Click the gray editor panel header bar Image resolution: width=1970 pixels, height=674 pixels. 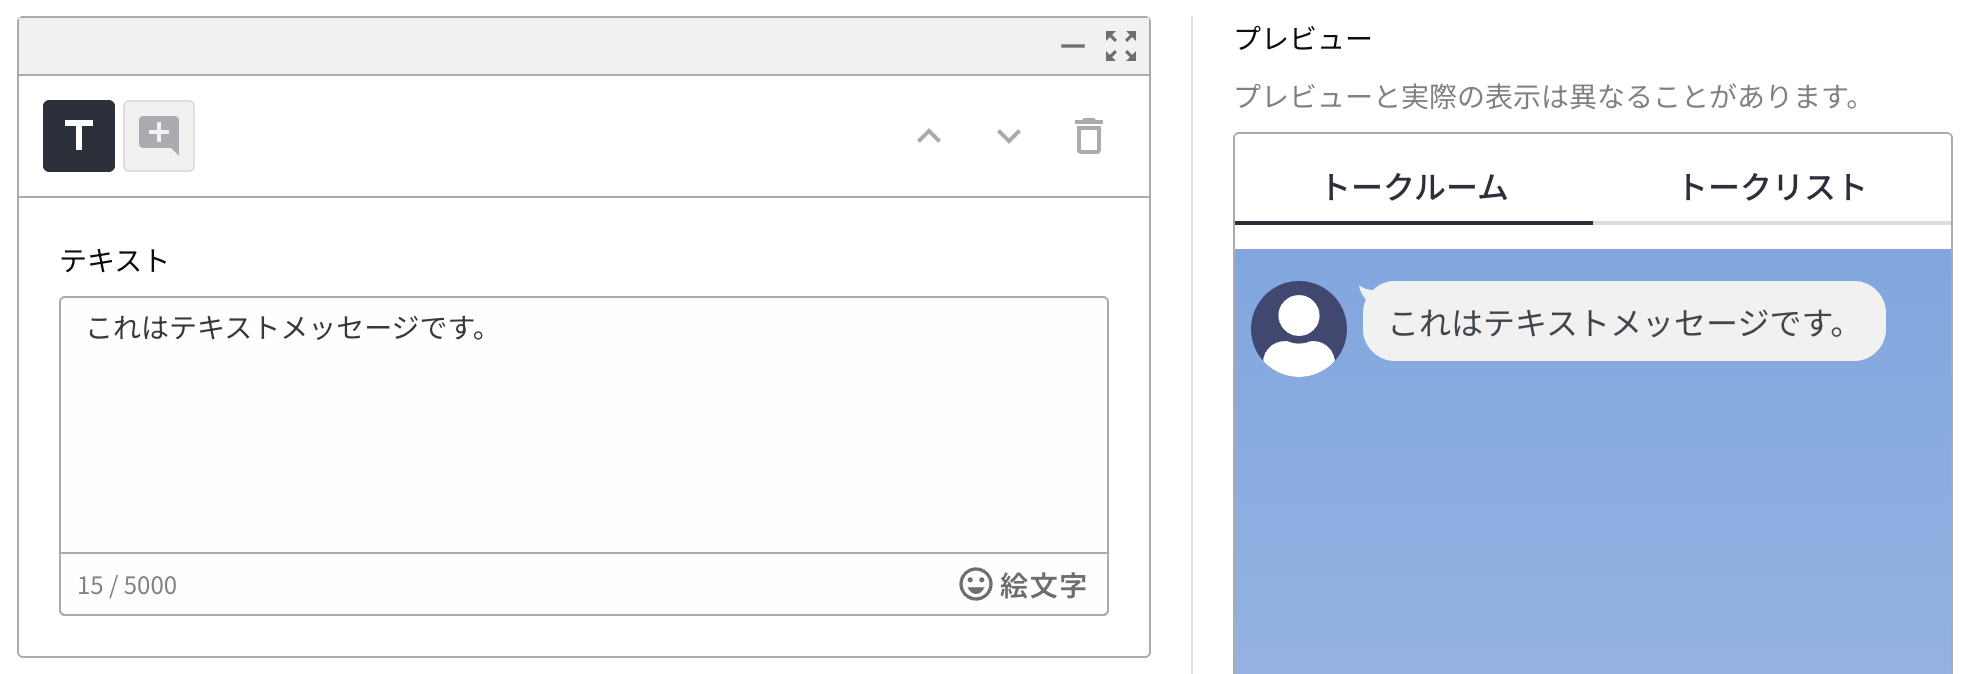(x=540, y=46)
